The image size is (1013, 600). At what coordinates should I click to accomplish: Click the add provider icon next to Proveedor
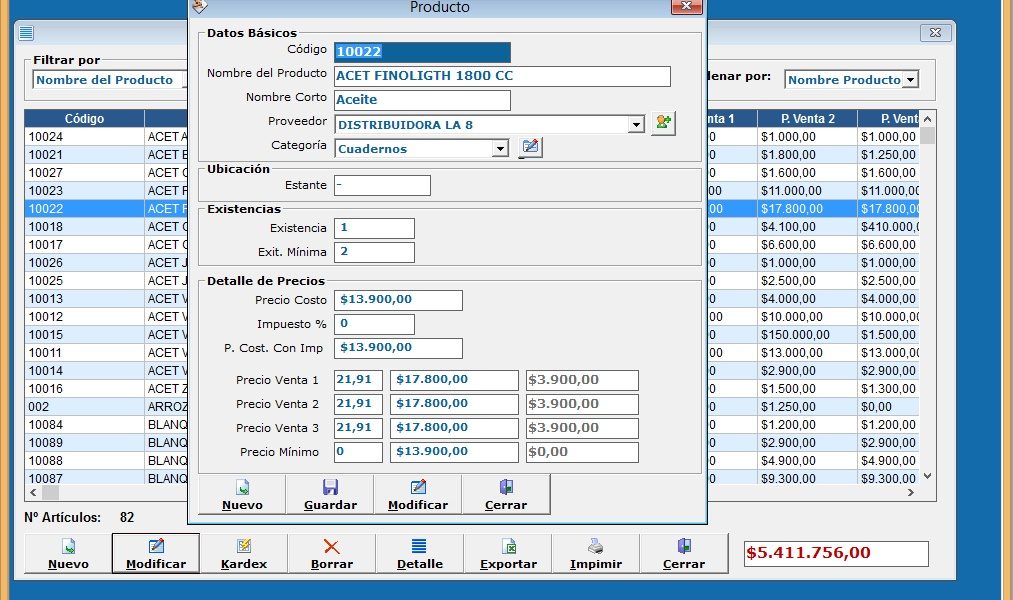point(662,124)
